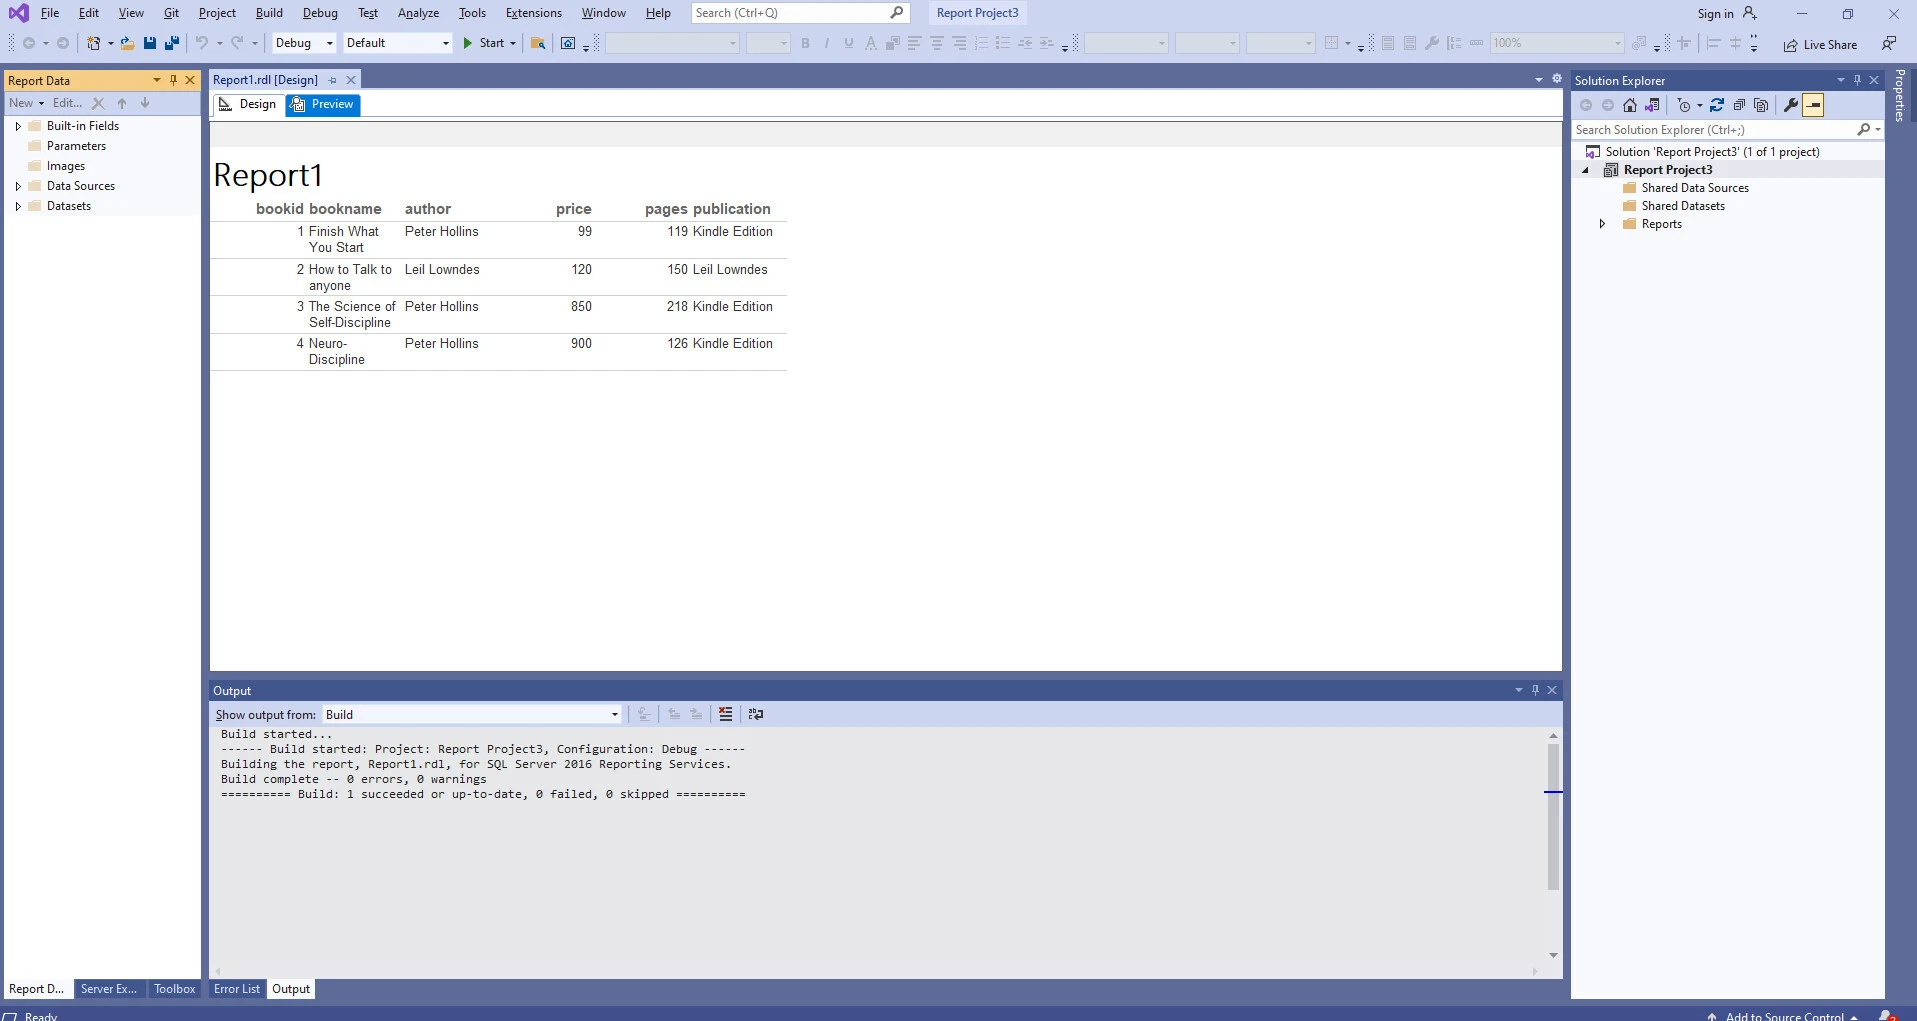Viewport: 1917px width, 1021px height.
Task: Refresh the Solution Explorer view
Action: (x=1717, y=105)
